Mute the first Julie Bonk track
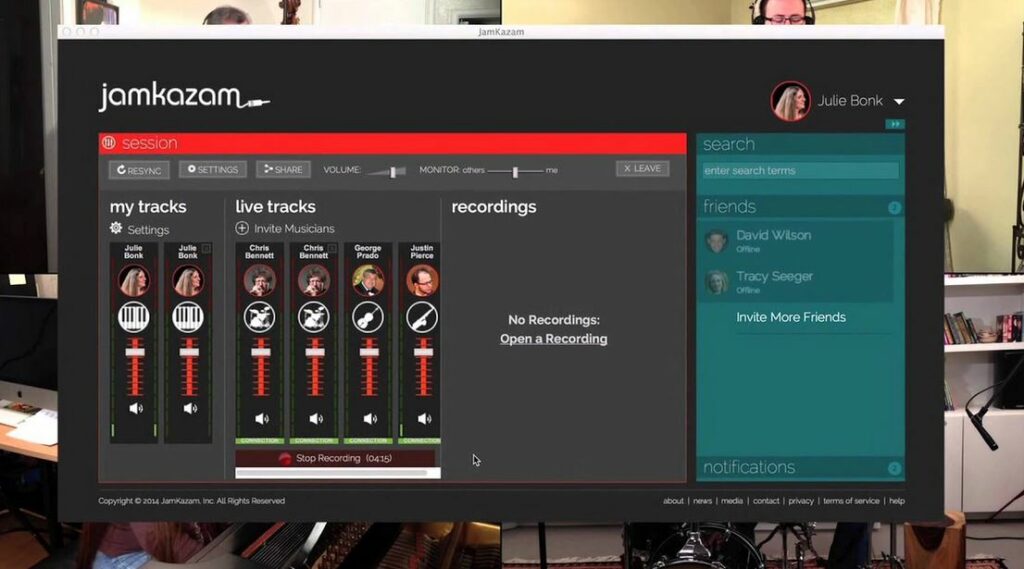This screenshot has height=569, width=1024. 136,408
